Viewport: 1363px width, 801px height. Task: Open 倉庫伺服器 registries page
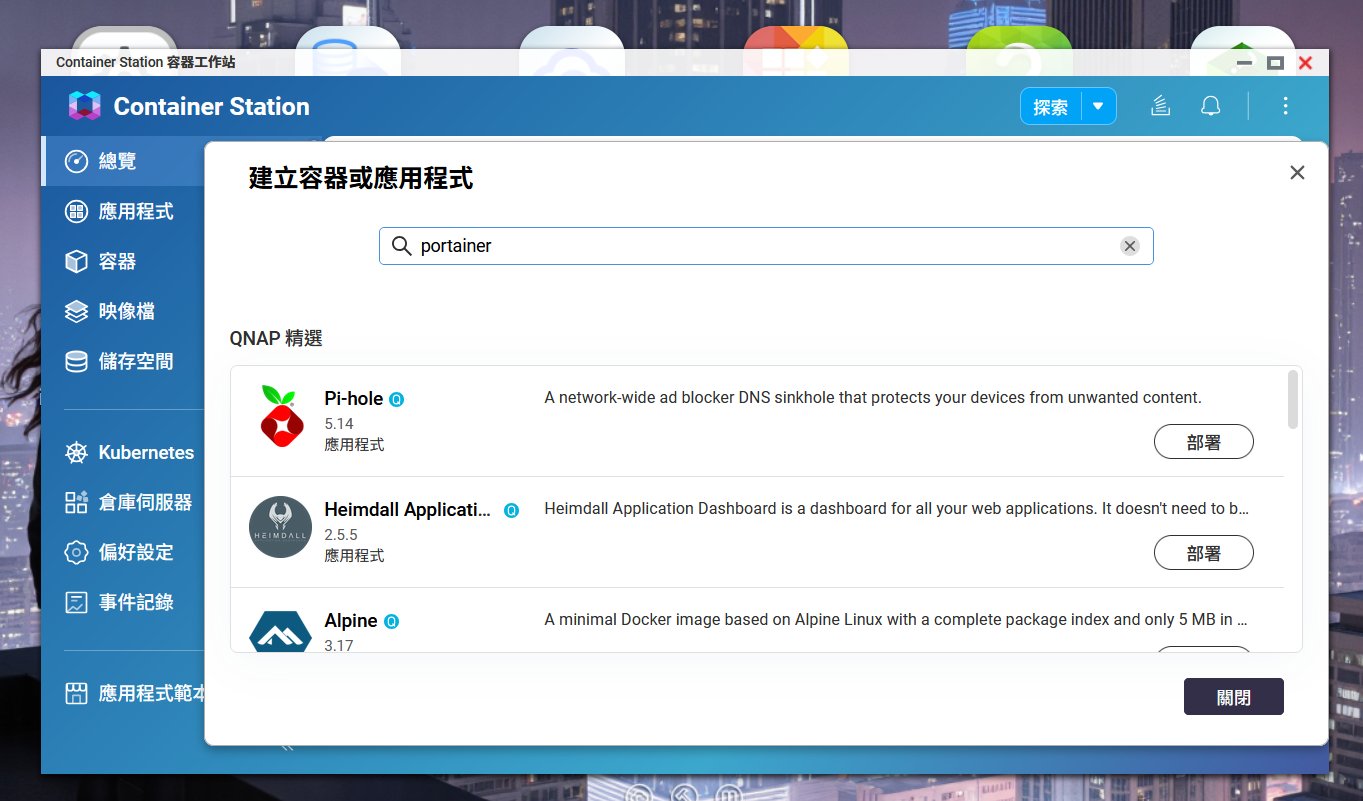tap(123, 502)
